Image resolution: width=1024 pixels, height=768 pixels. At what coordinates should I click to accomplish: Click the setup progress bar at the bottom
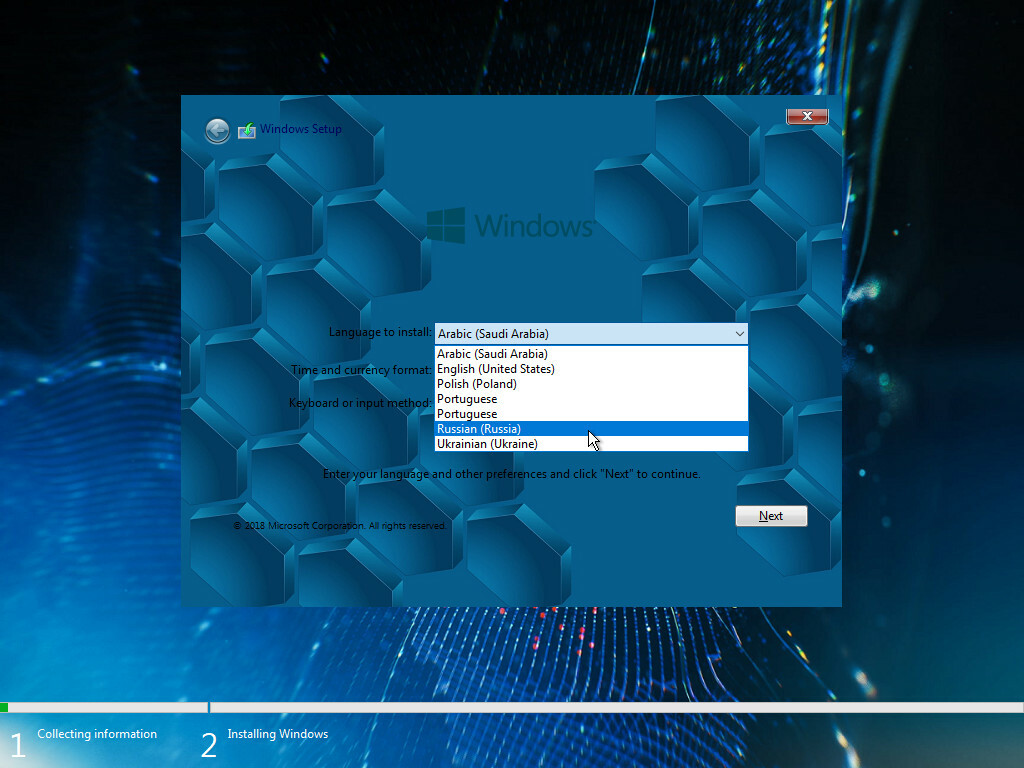(x=512, y=707)
